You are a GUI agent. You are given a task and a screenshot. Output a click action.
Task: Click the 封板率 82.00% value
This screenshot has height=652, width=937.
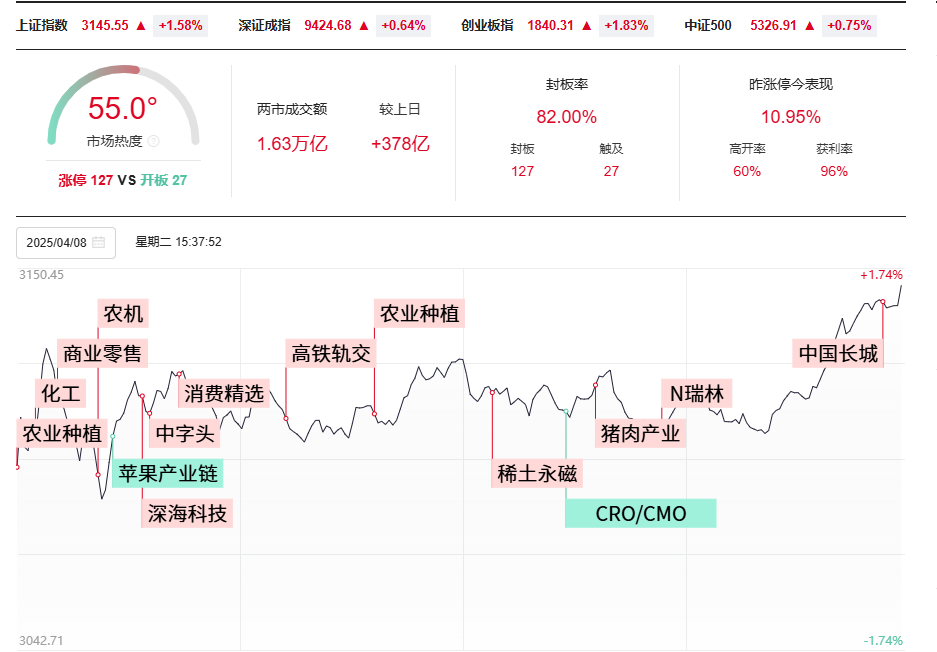(x=567, y=117)
